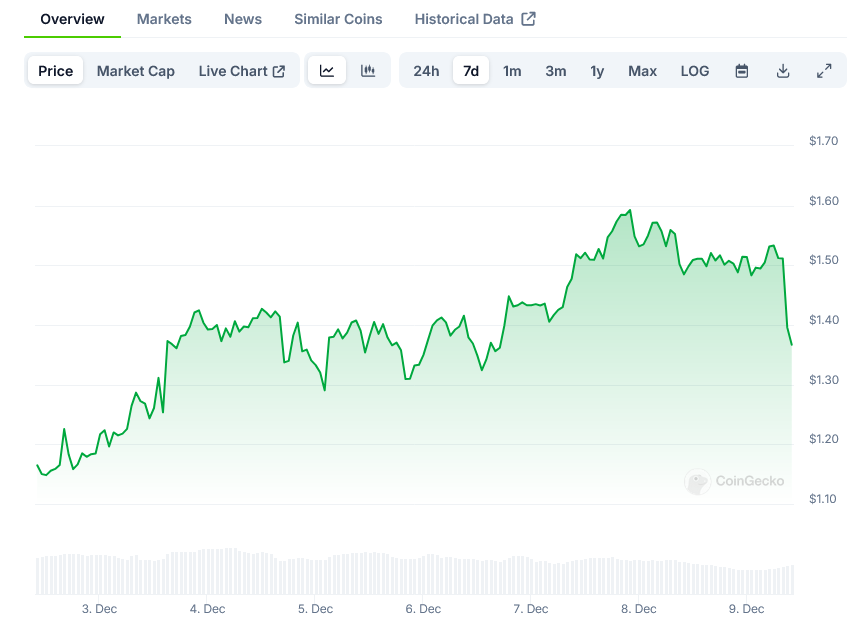Select Max time range

[643, 71]
